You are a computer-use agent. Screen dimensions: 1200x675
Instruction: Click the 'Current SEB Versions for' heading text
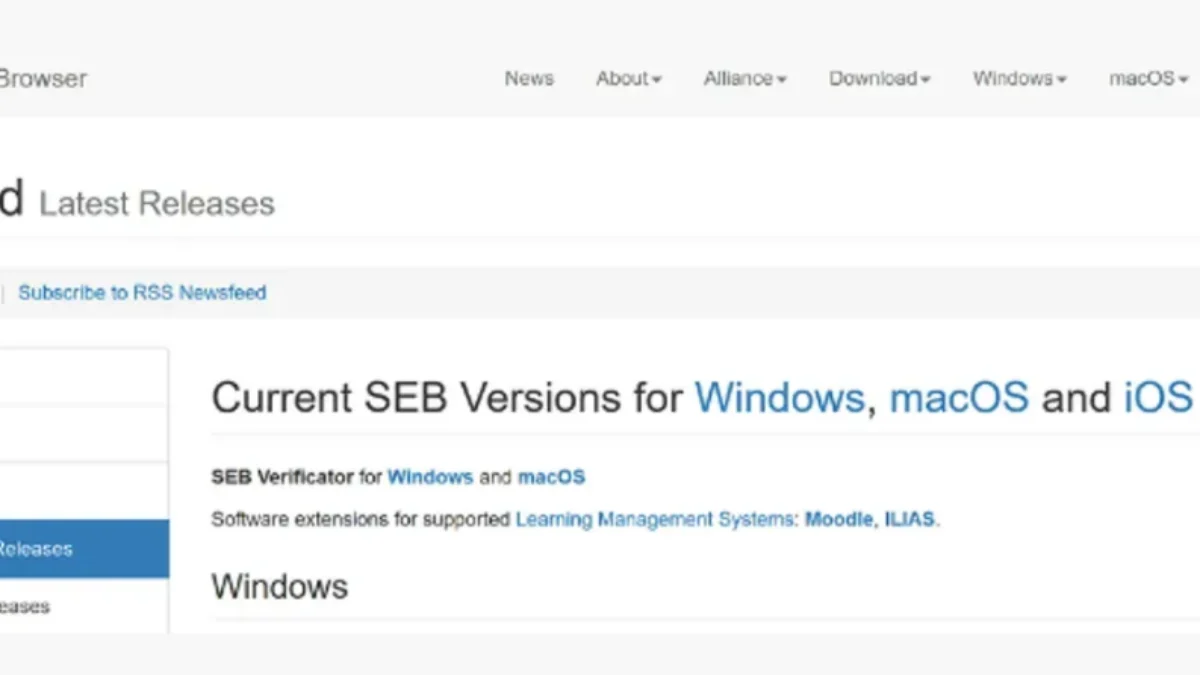pyautogui.click(x=447, y=398)
